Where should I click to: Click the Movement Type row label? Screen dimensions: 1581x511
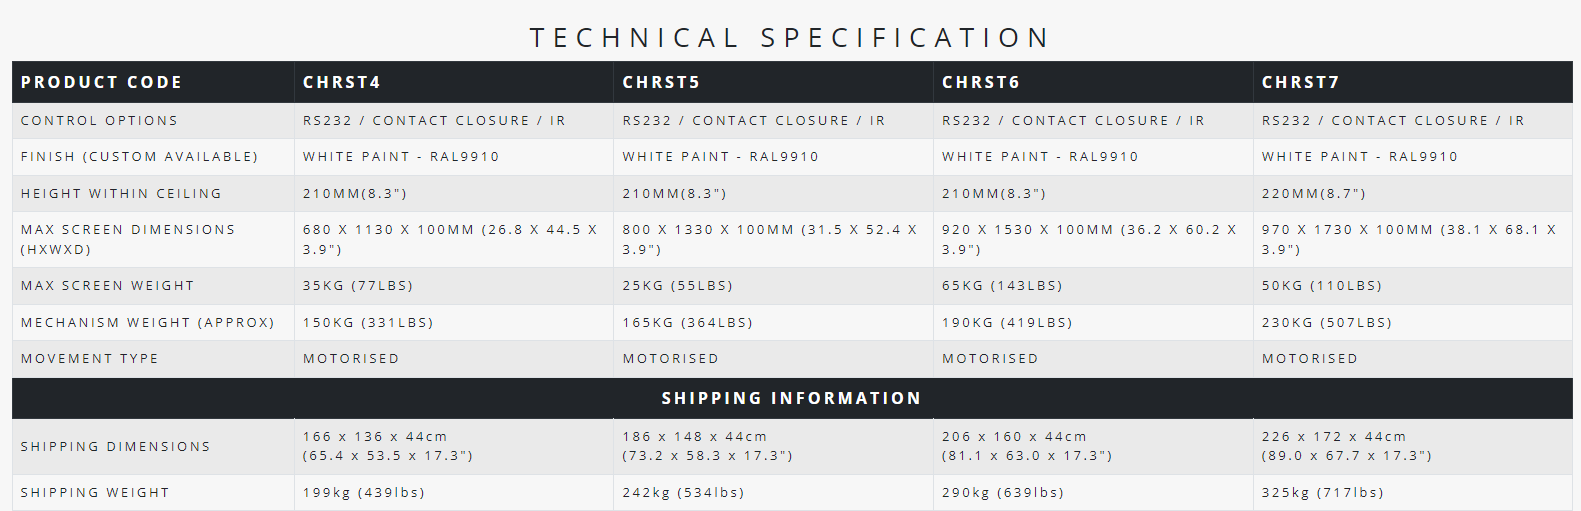tap(89, 358)
